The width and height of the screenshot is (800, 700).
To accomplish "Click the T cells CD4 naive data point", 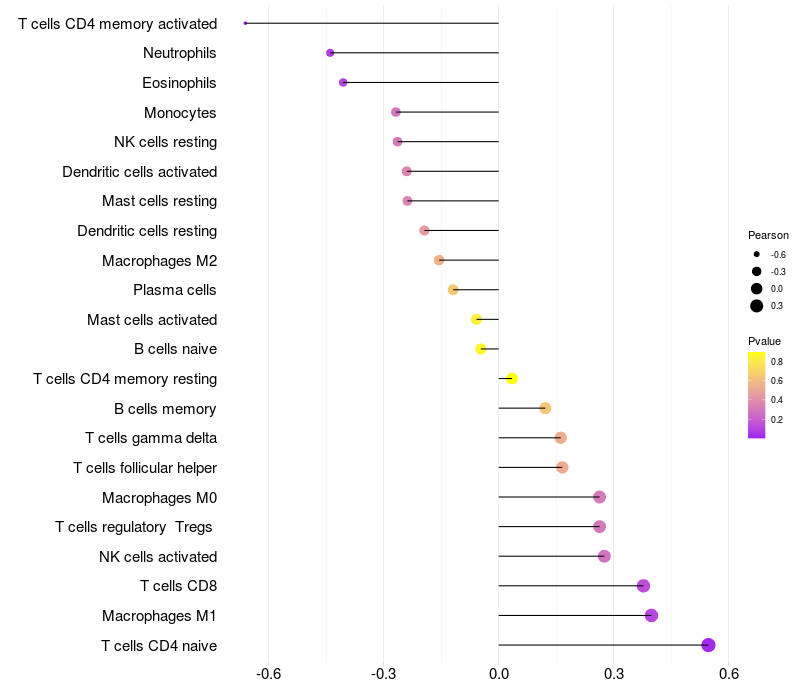I will pos(709,645).
